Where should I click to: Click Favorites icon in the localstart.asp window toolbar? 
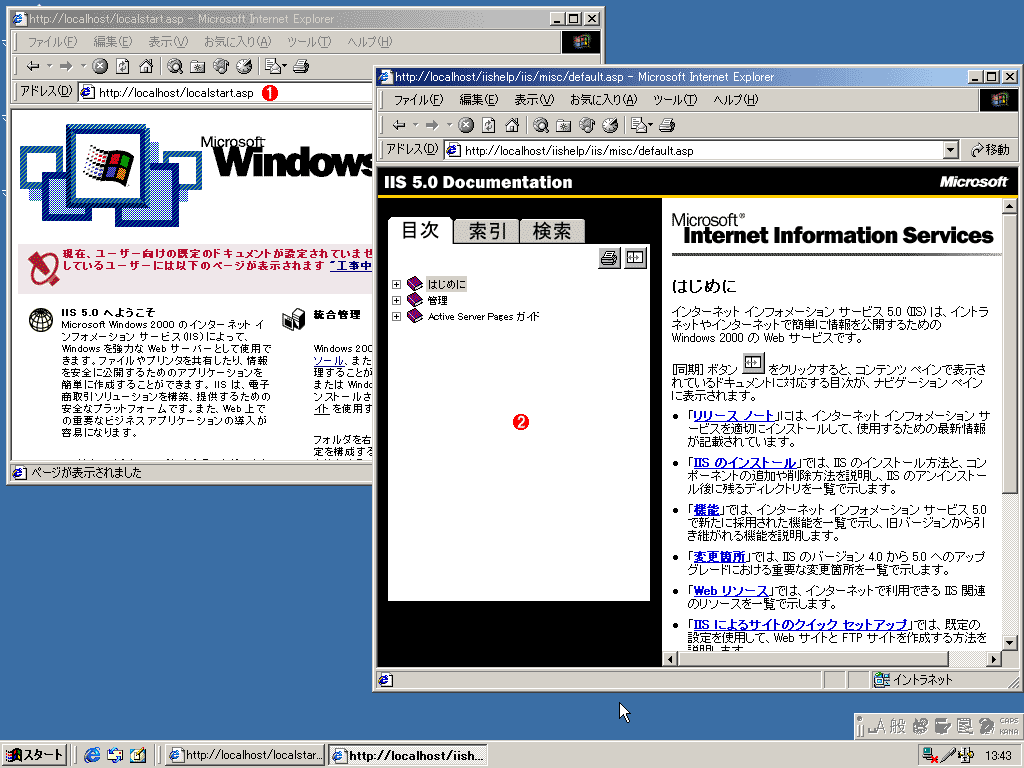(x=197, y=66)
